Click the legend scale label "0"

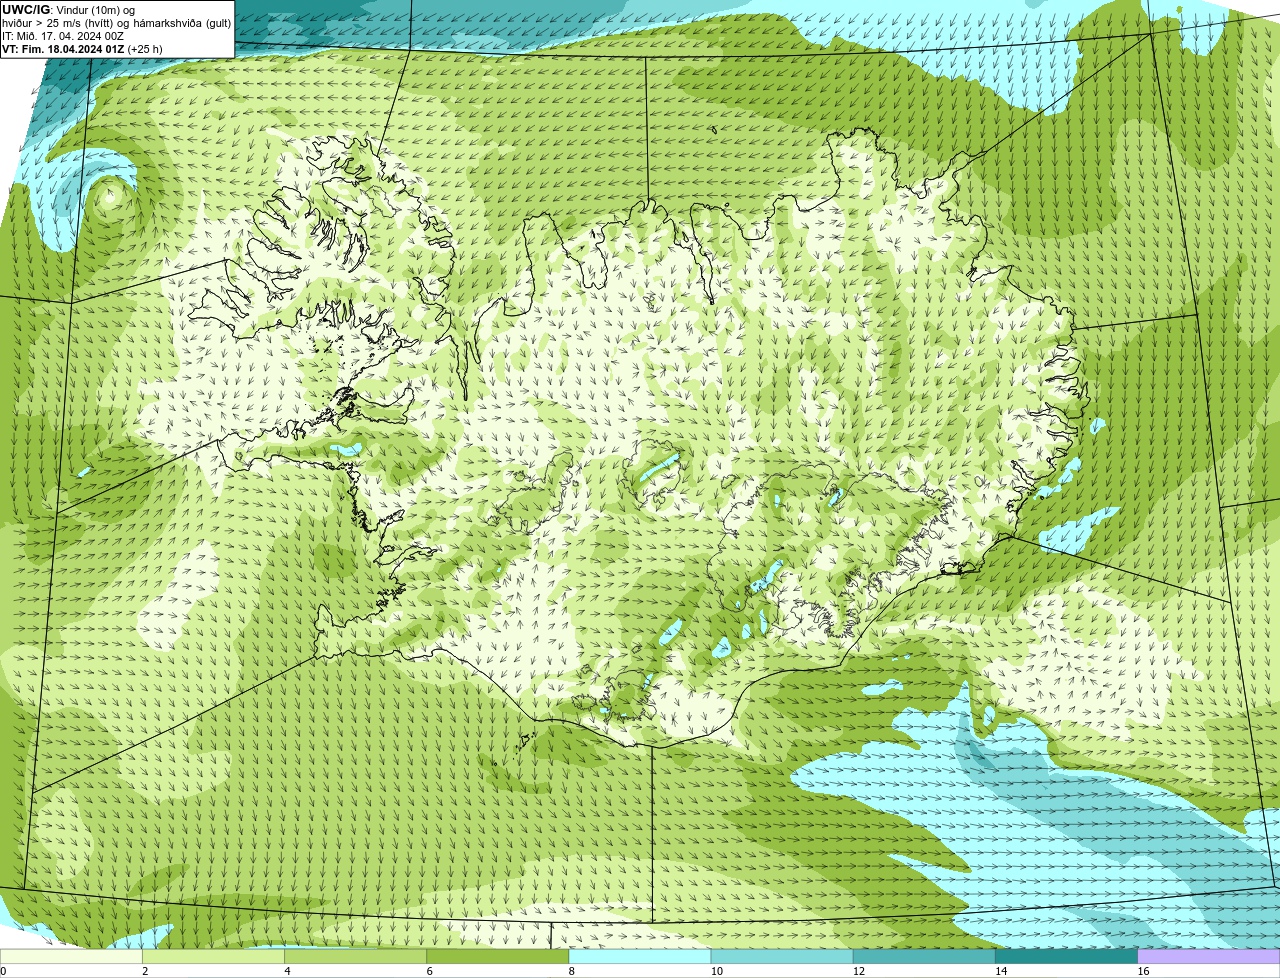point(3,971)
